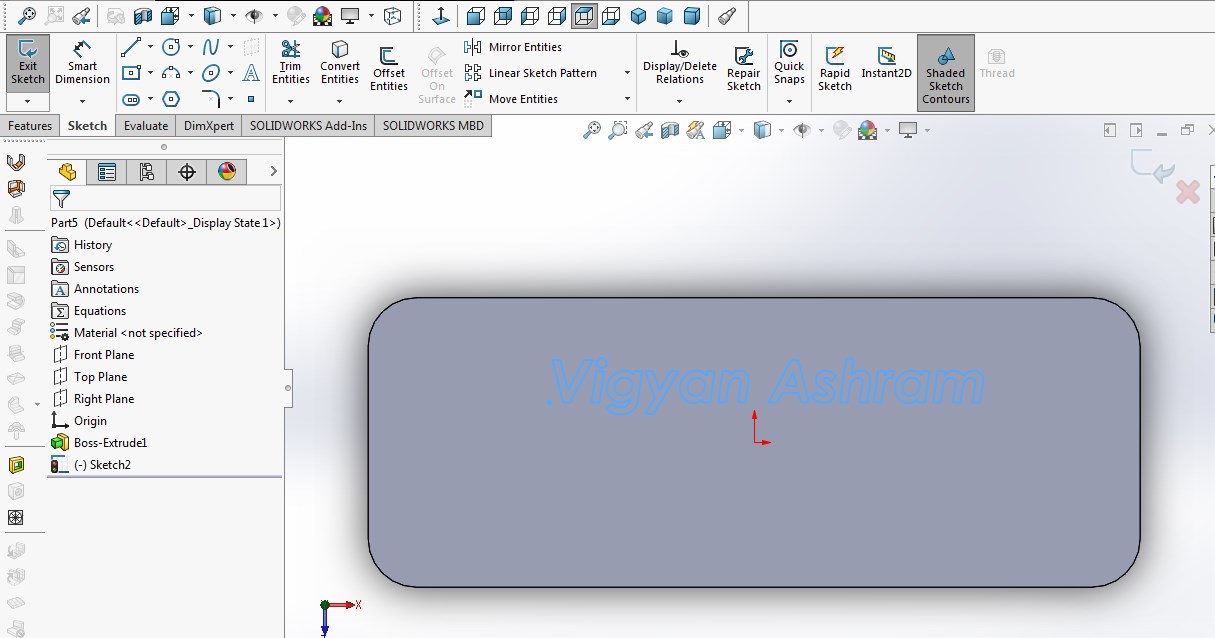This screenshot has height=638, width=1215.
Task: Select the Arc sketch tool
Action: click(171, 73)
